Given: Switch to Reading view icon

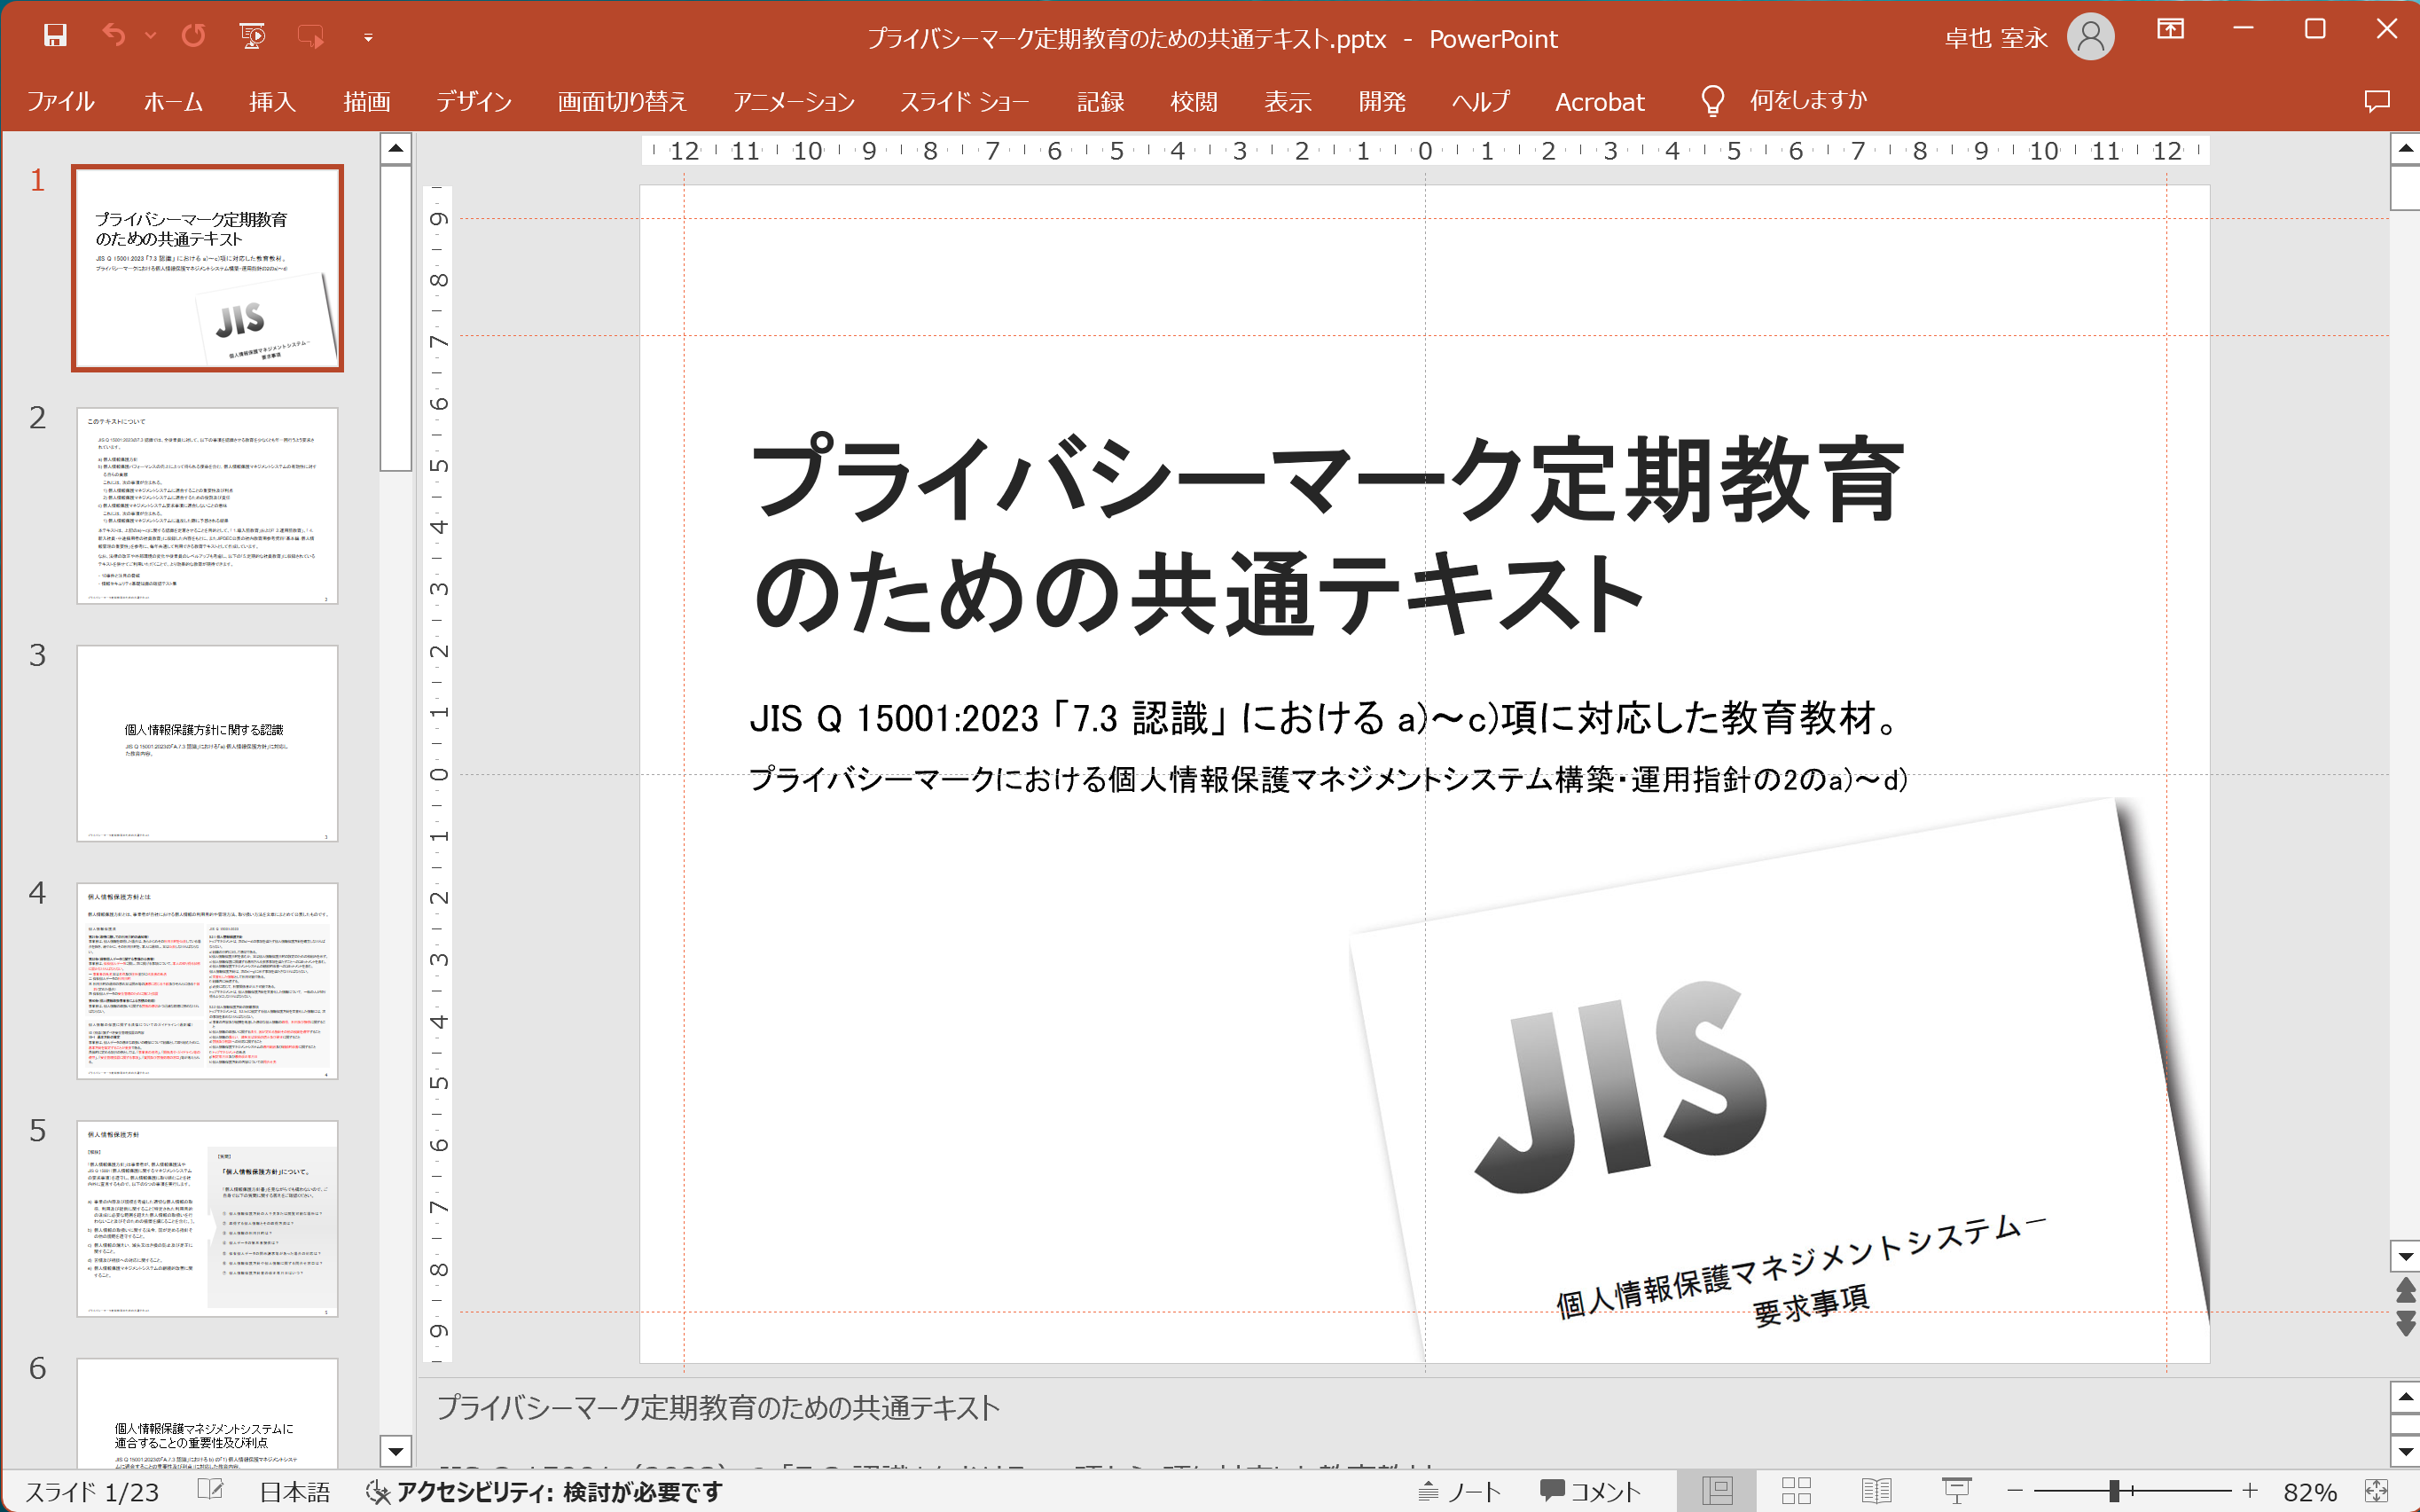Looking at the screenshot, I should coord(1876,1491).
